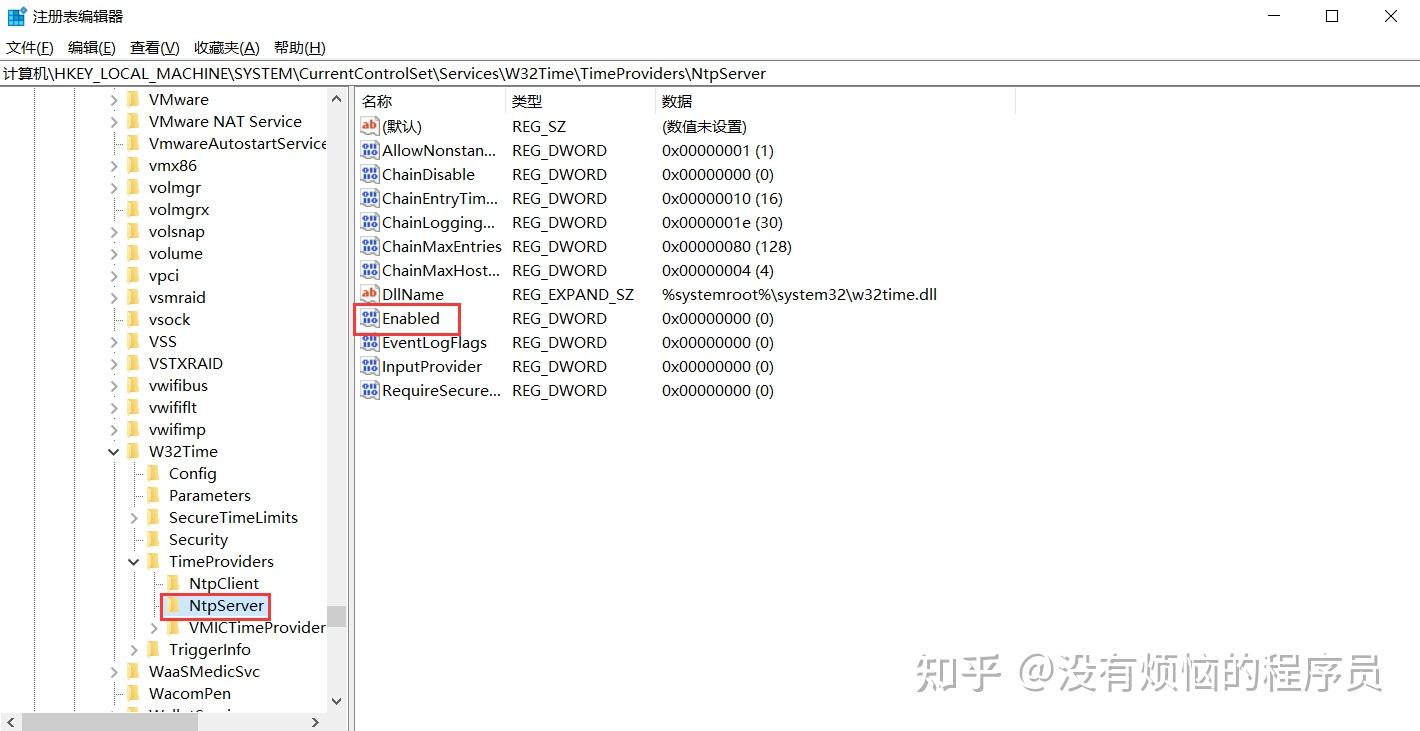The height and width of the screenshot is (731, 1420).
Task: Click the ab string icon beside DllName
Action: tap(369, 294)
